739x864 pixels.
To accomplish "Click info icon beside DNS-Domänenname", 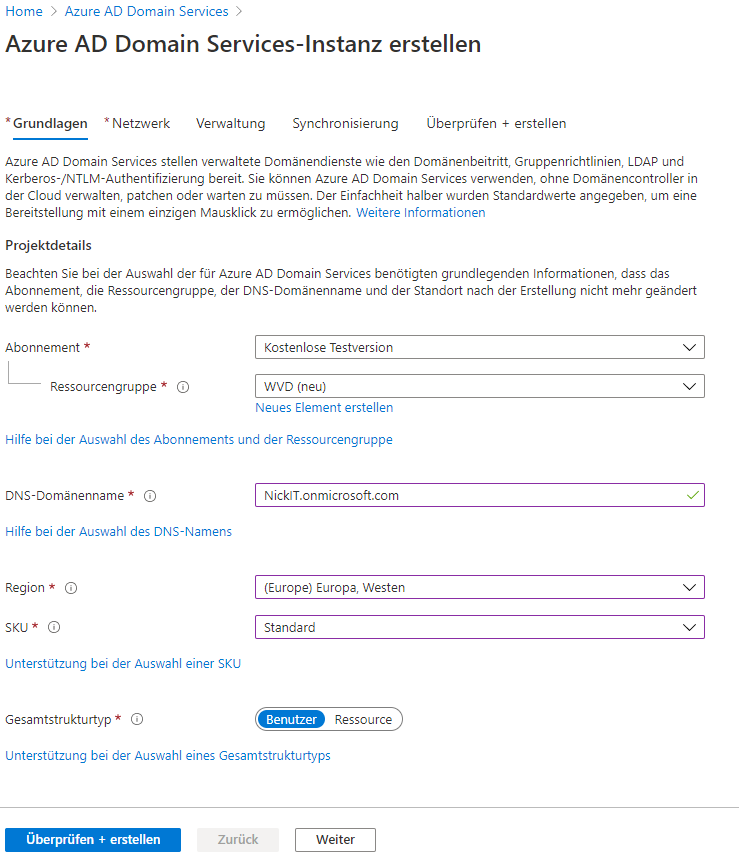I will (x=150, y=496).
